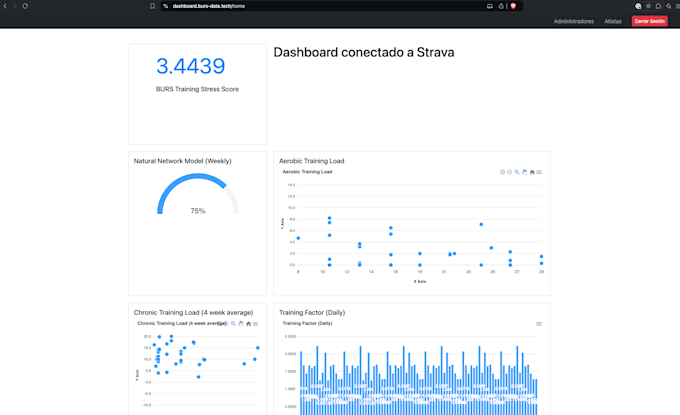Click the share icon in the address bar

coord(501,6)
